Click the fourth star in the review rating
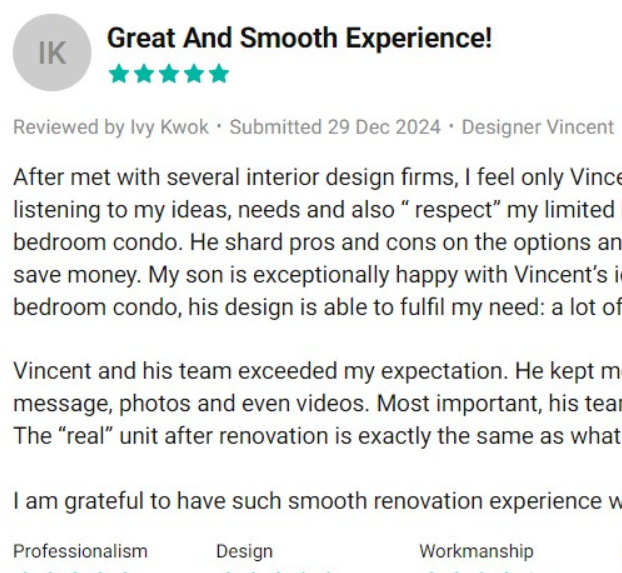The width and height of the screenshot is (622, 573). pos(194,74)
